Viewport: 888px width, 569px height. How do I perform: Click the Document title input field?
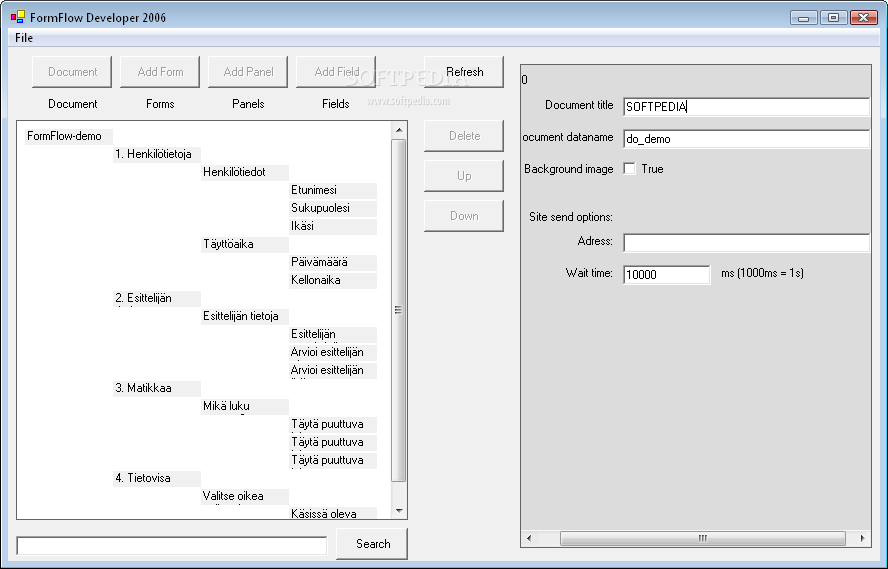(746, 107)
